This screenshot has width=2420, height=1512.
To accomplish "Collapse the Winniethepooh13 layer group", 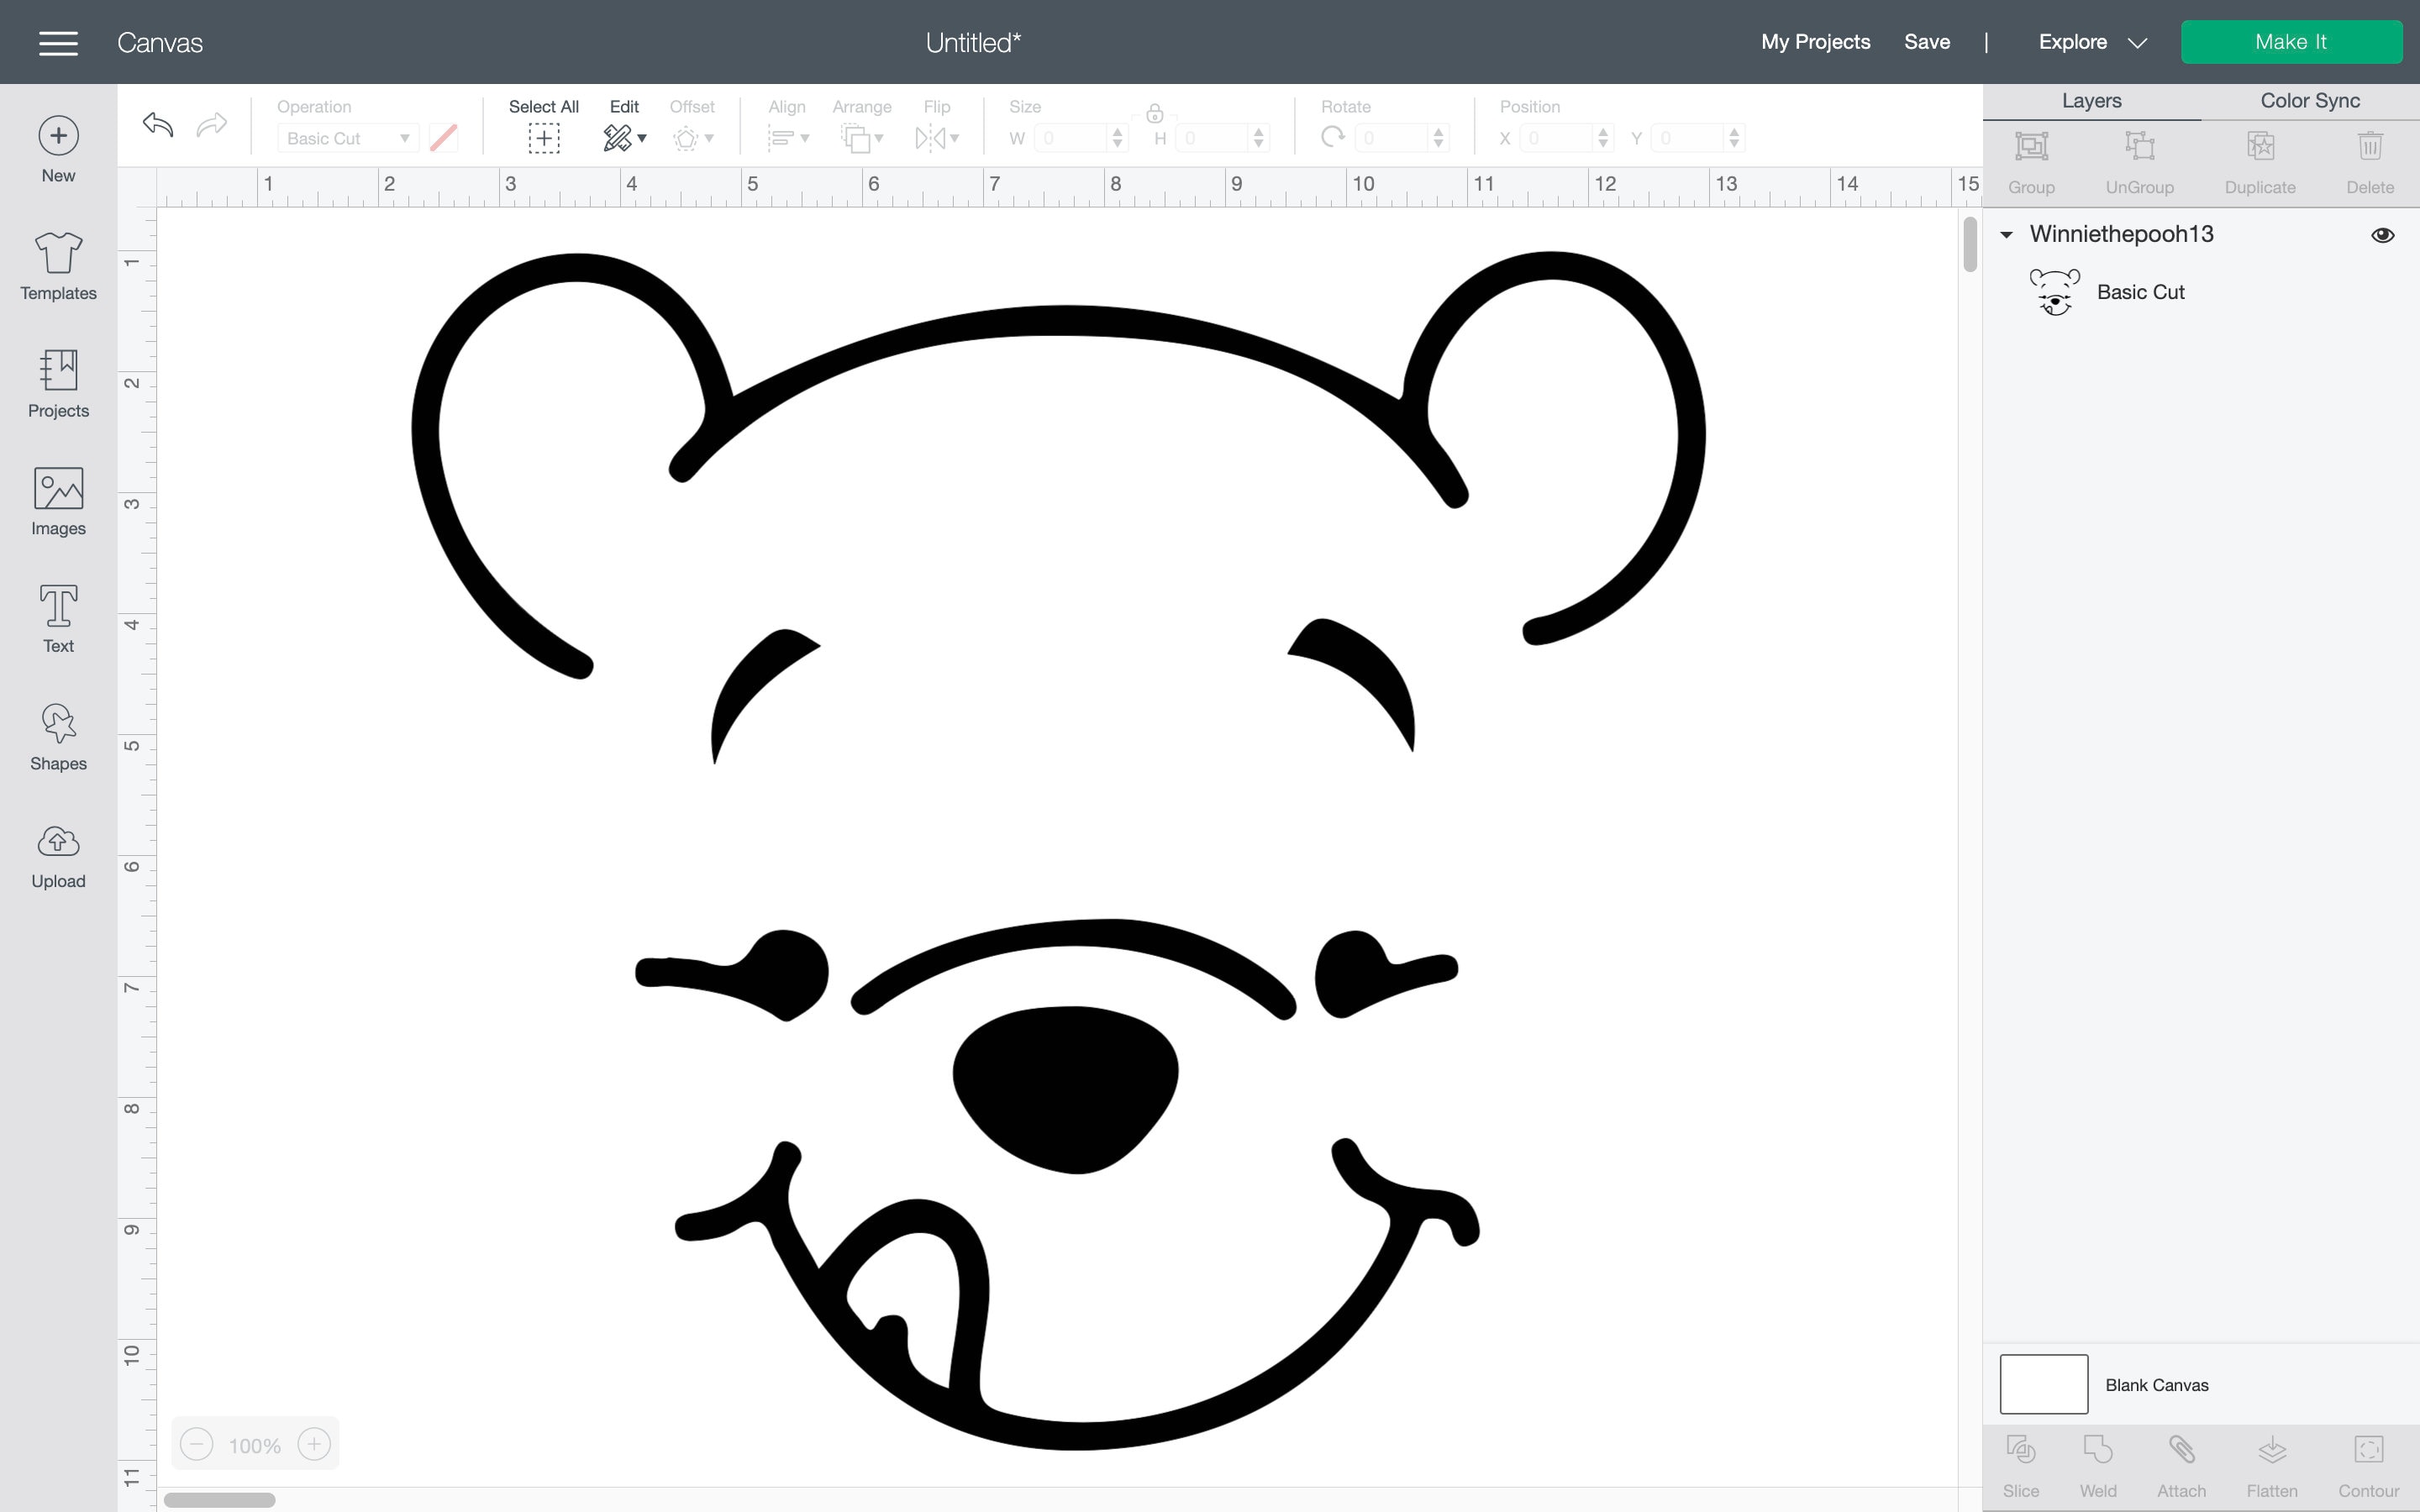I will (2006, 235).
